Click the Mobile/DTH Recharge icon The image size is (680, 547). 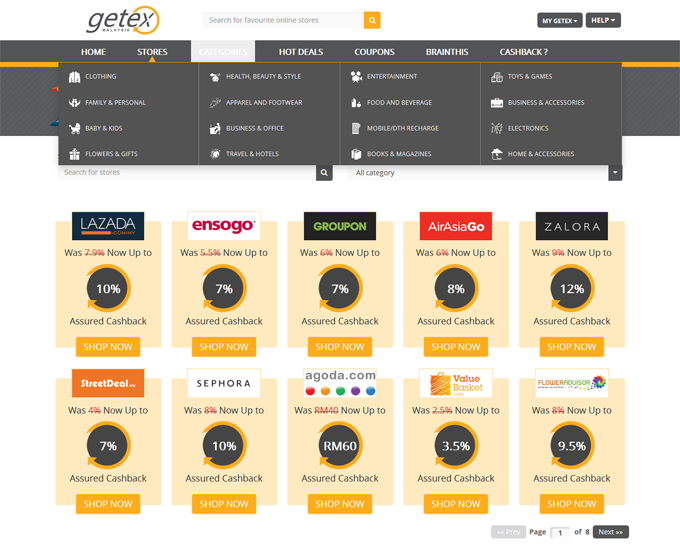[x=356, y=128]
